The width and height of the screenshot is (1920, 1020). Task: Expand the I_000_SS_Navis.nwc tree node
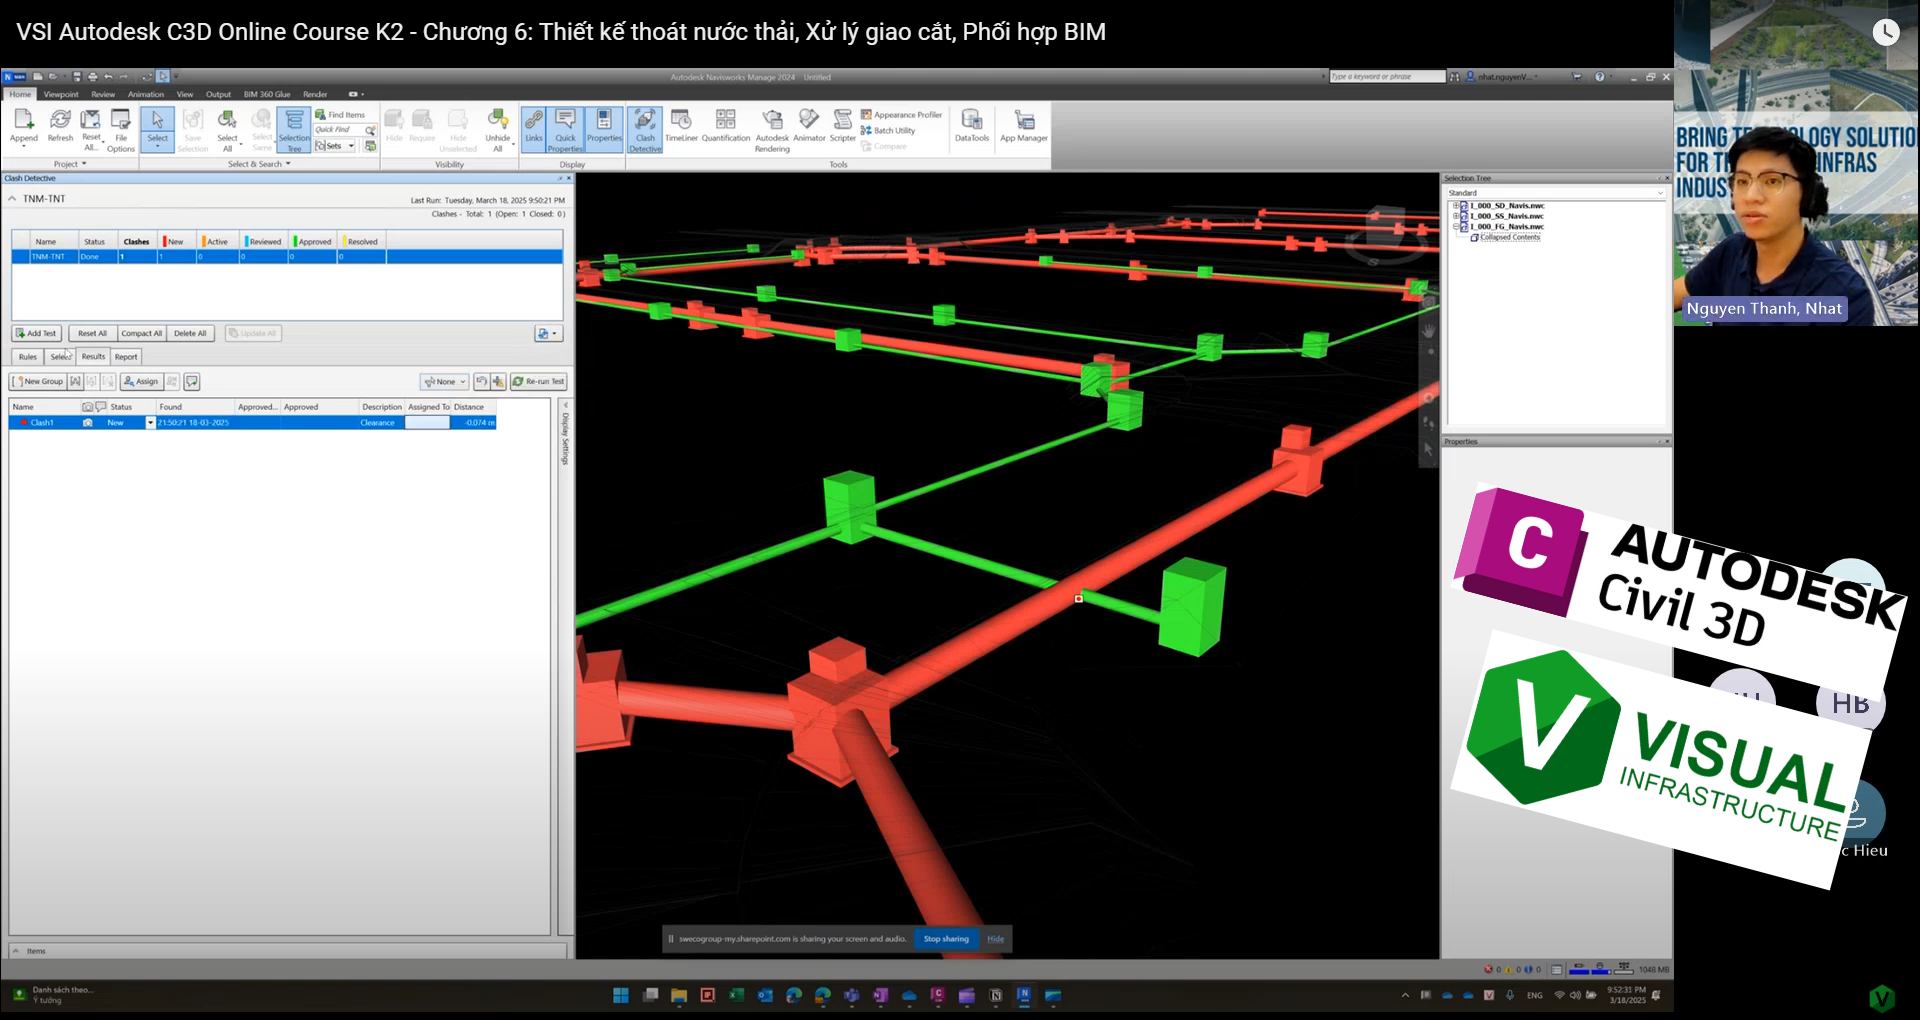pyautogui.click(x=1456, y=216)
